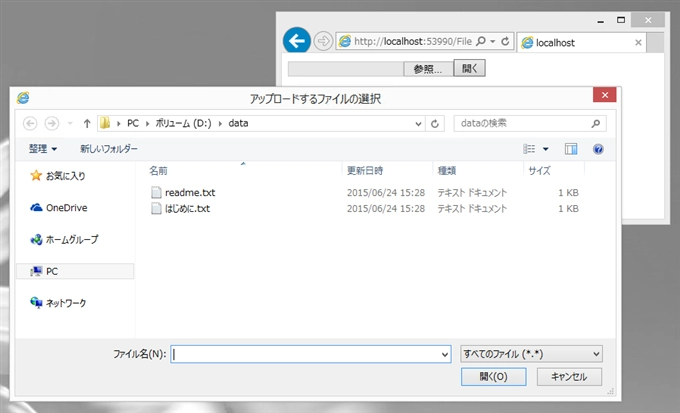Click the 開く(O) button in dialog
Image resolution: width=680 pixels, height=413 pixels.
[494, 377]
